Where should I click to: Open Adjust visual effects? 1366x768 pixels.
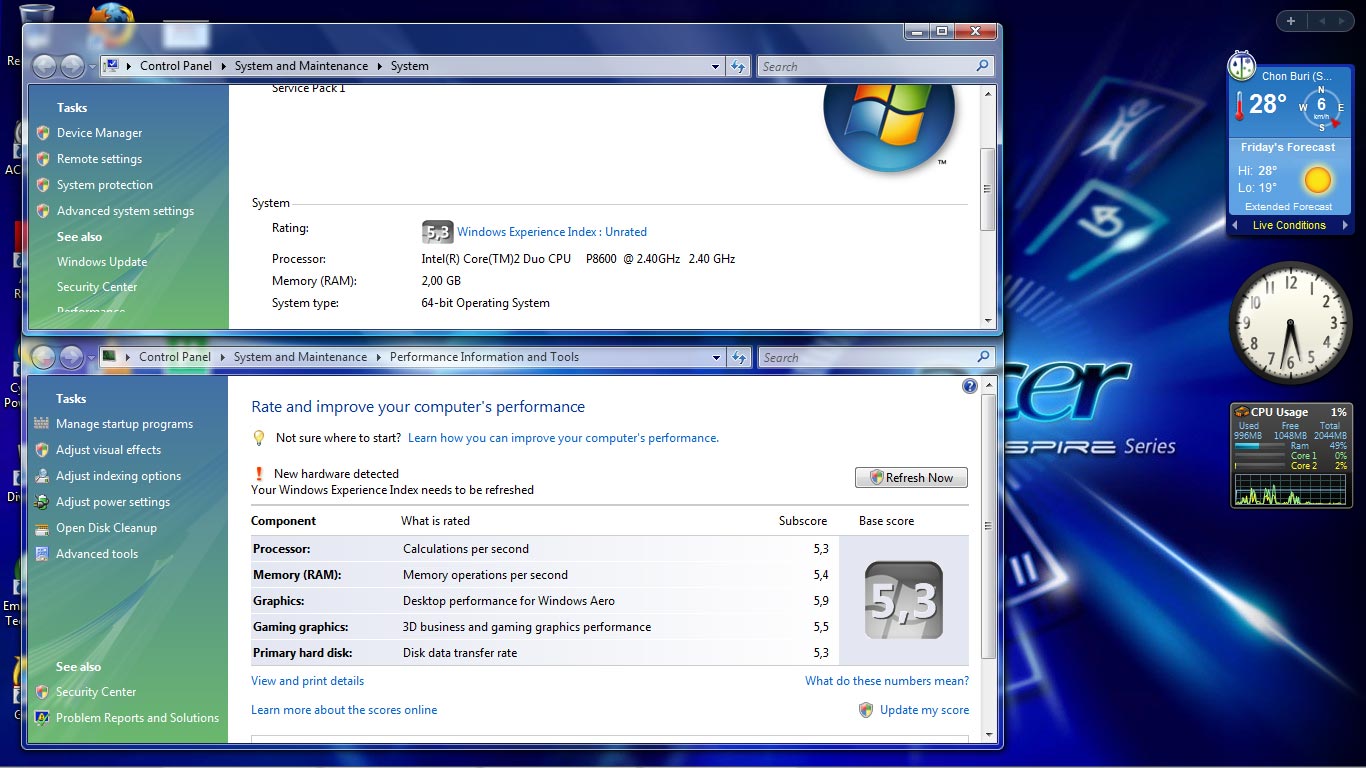tap(108, 450)
